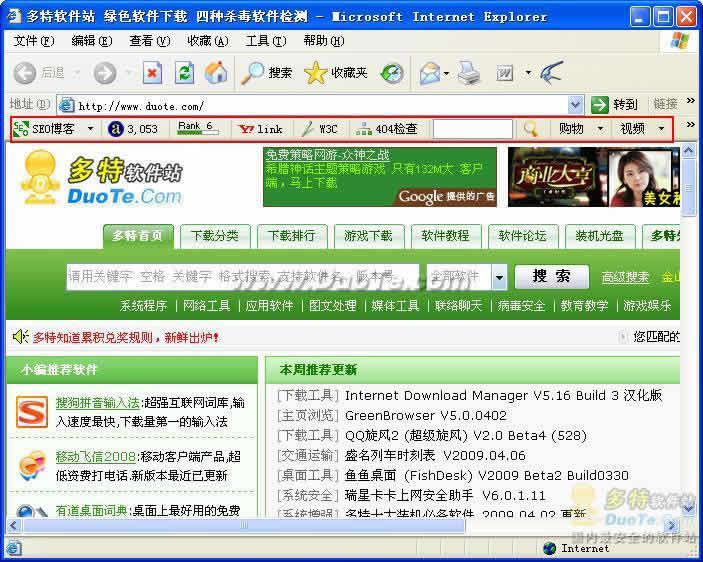The width and height of the screenshot is (703, 562).
Task: Open the Mail button dropdown arrow
Action: (447, 73)
